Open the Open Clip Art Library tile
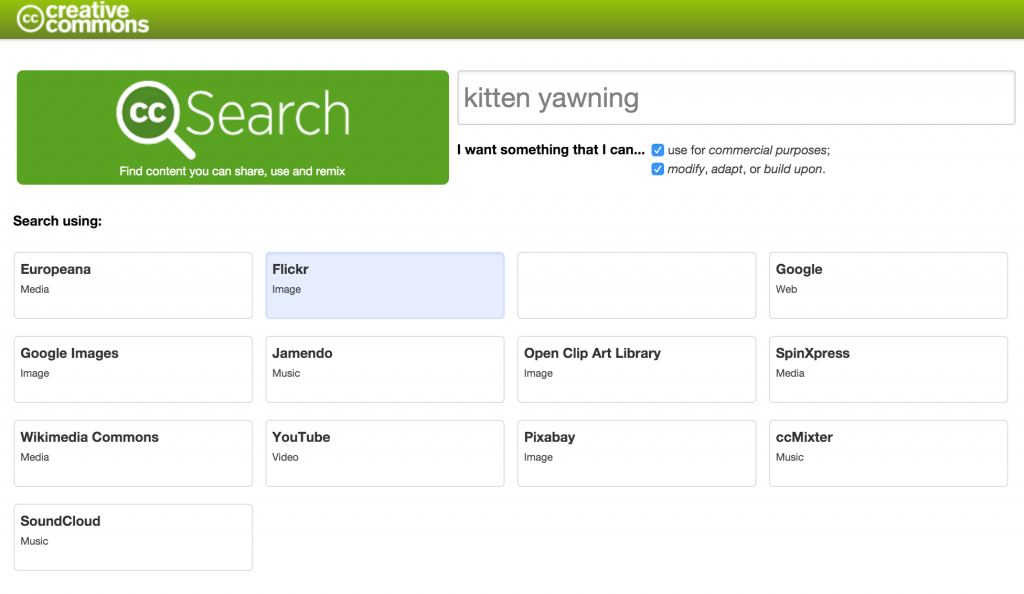 pos(636,369)
